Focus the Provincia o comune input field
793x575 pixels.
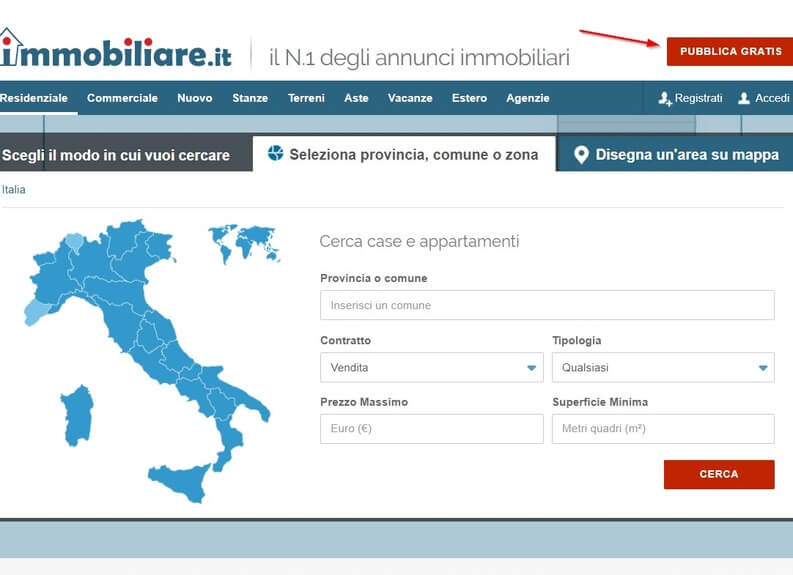547,305
